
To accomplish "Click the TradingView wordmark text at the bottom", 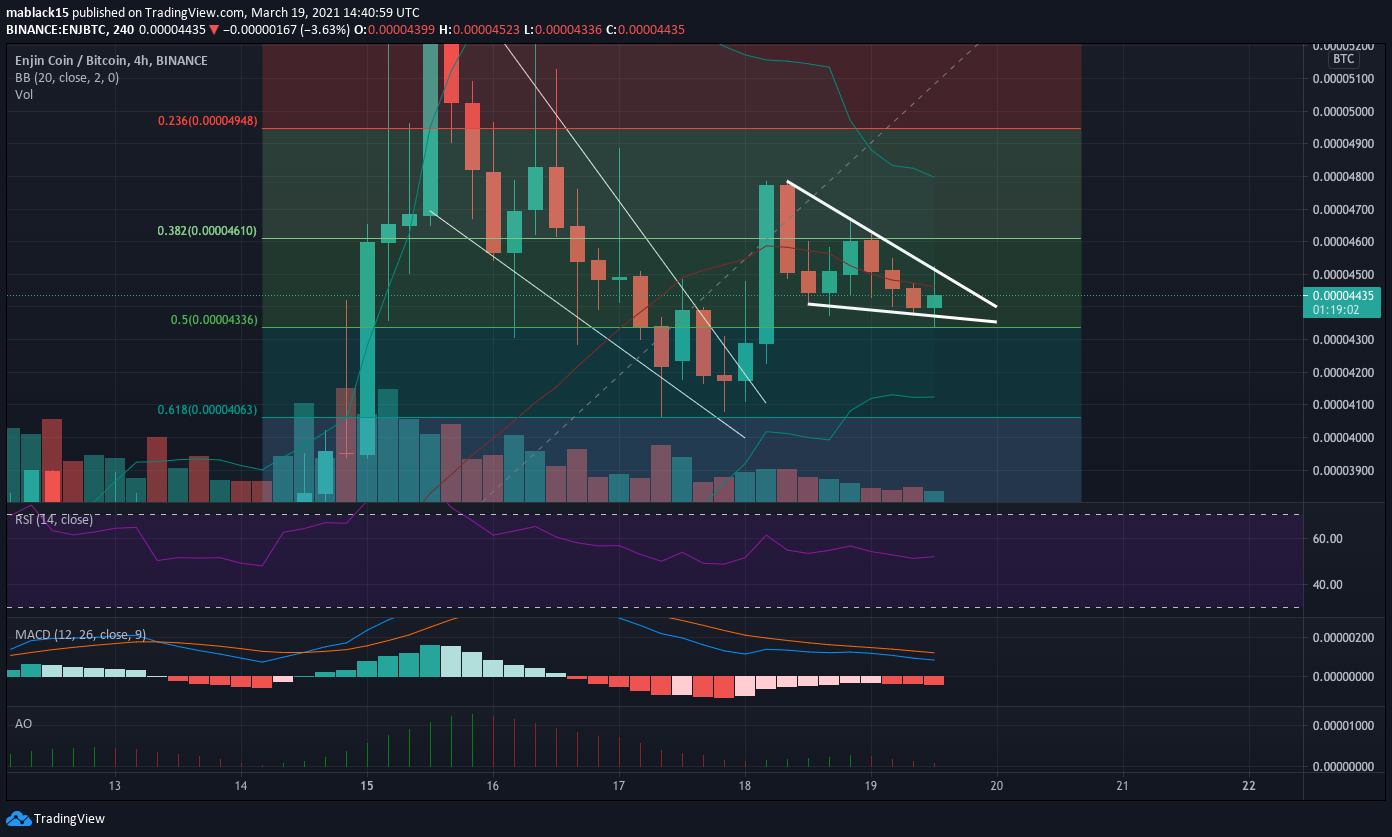I will (69, 819).
